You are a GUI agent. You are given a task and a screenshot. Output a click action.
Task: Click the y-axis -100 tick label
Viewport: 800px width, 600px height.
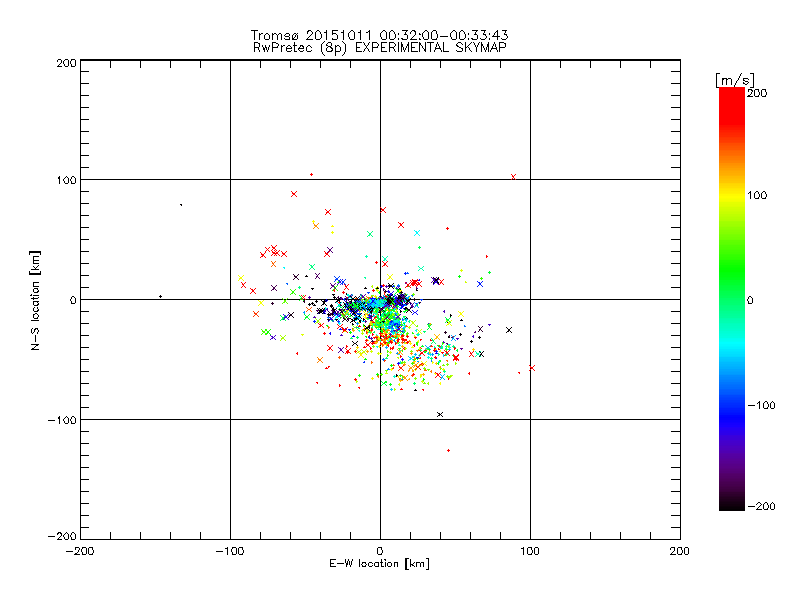61,421
